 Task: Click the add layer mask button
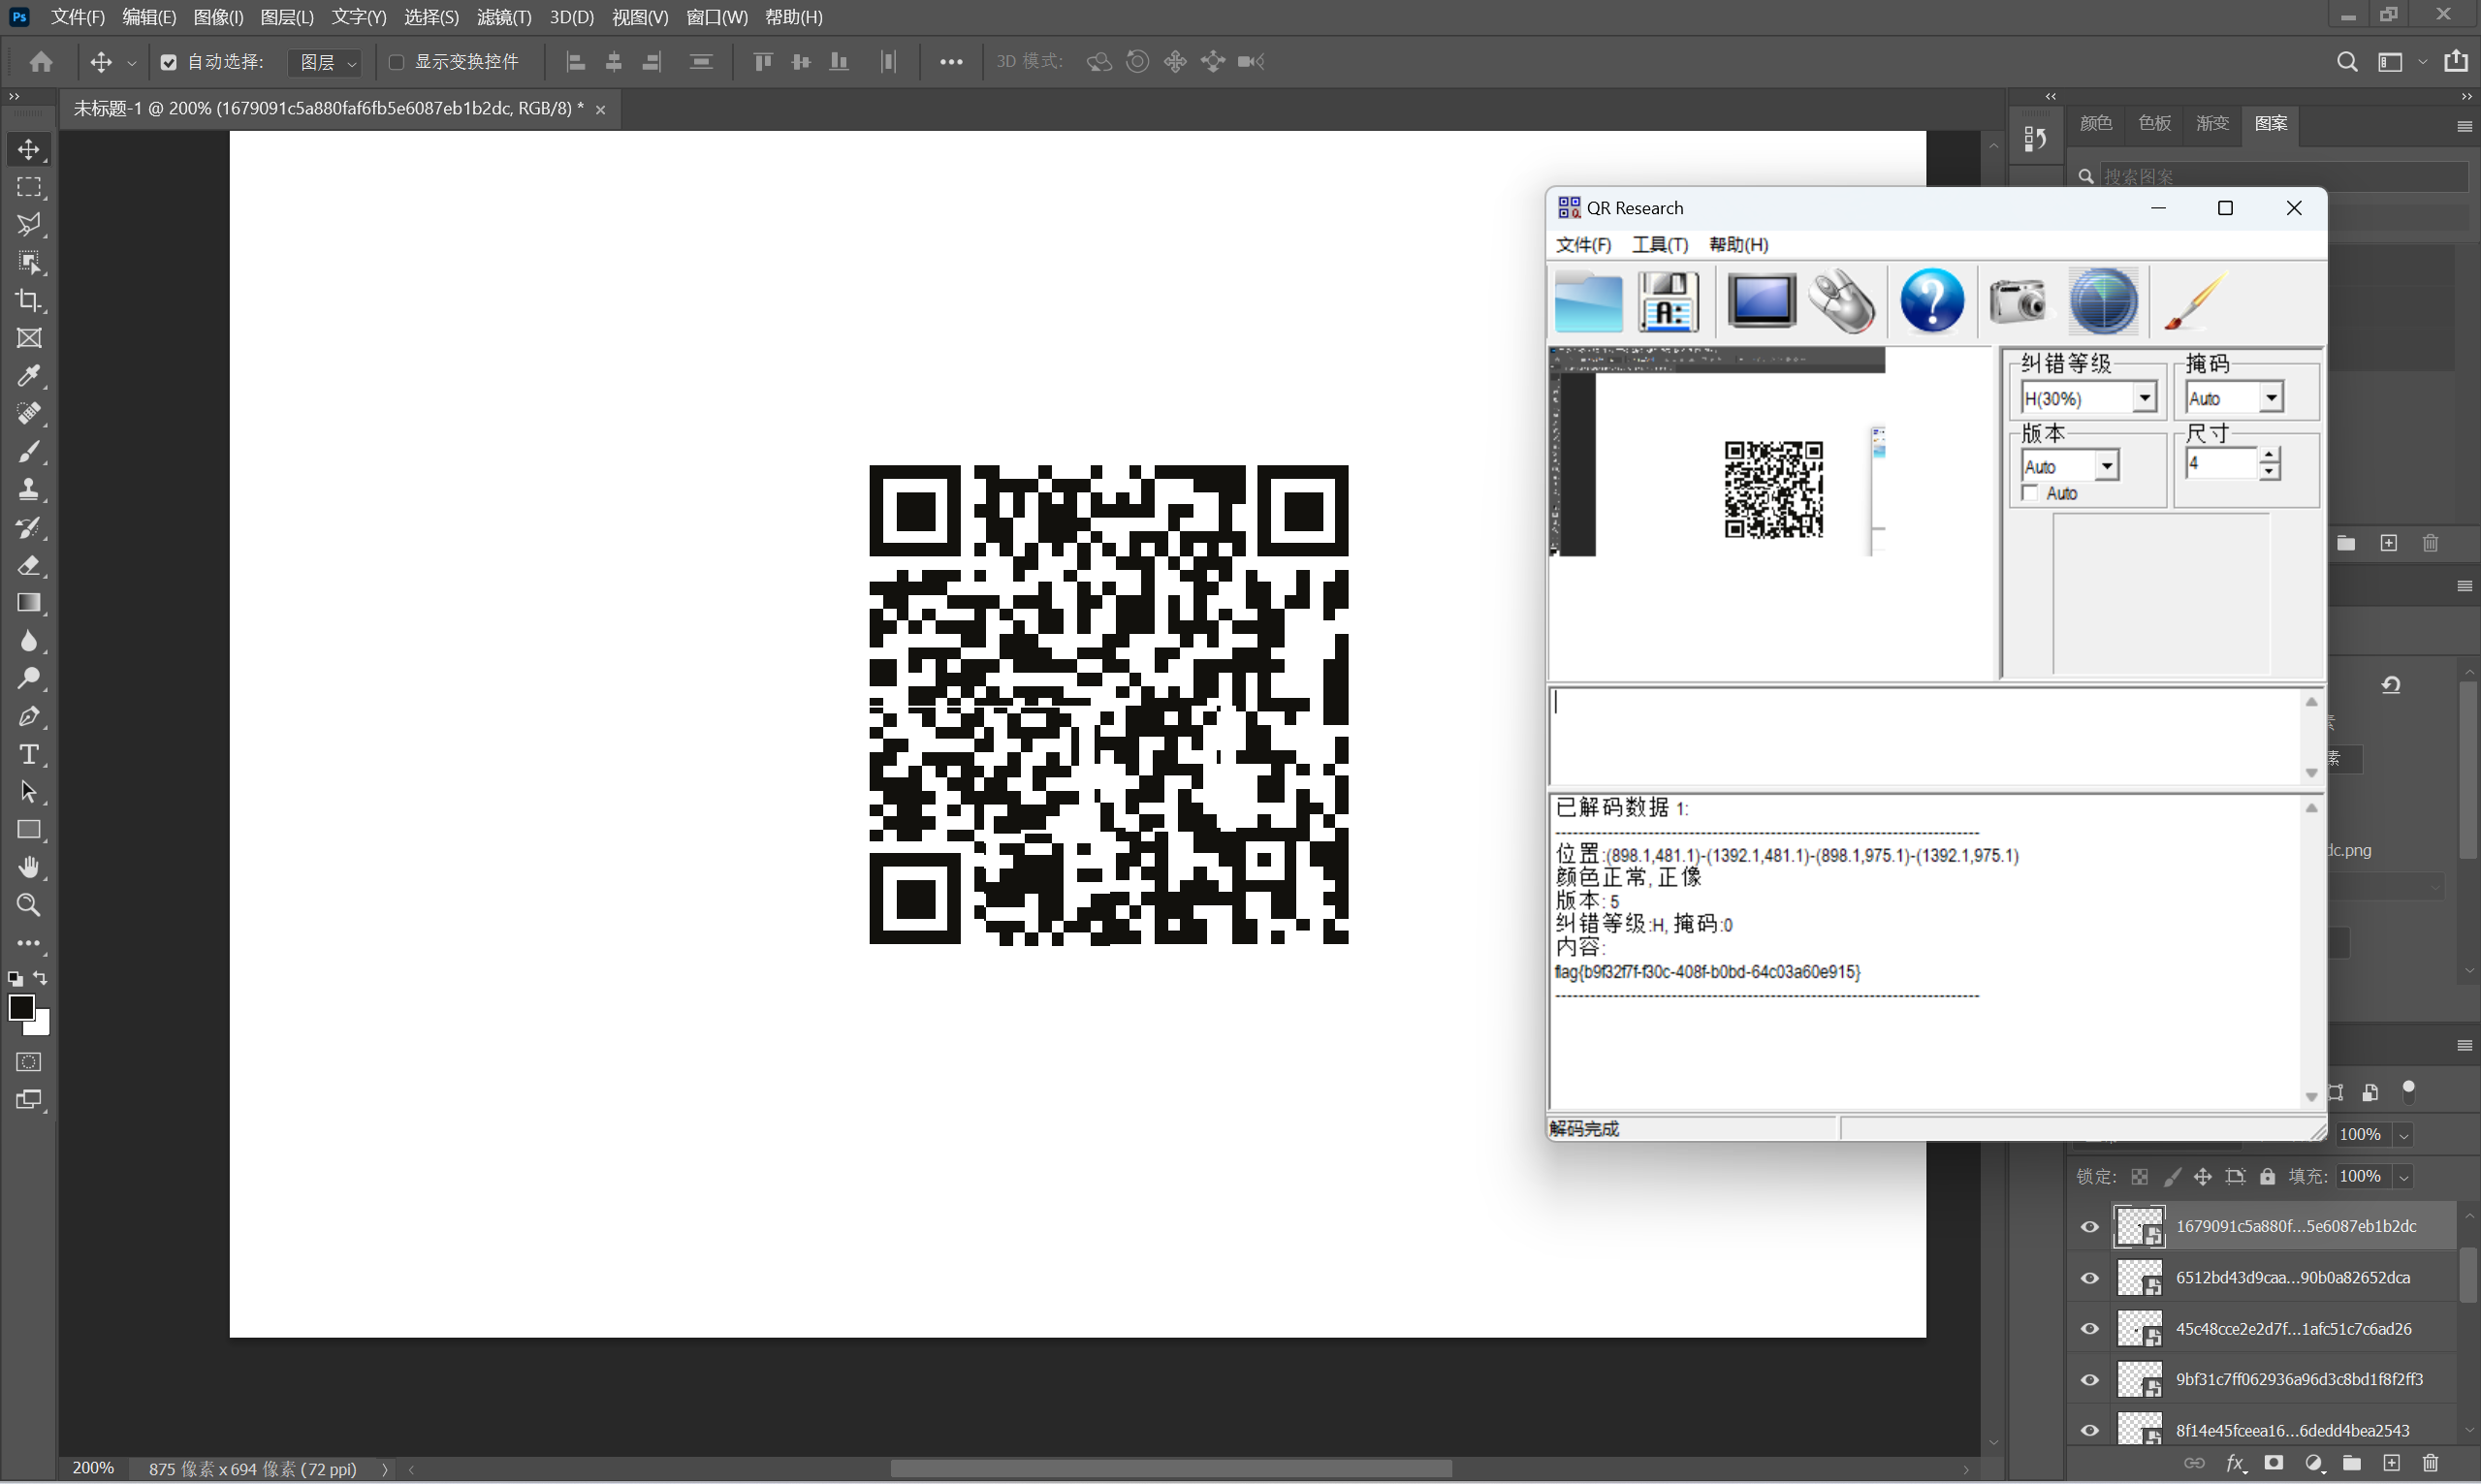coord(2274,1463)
